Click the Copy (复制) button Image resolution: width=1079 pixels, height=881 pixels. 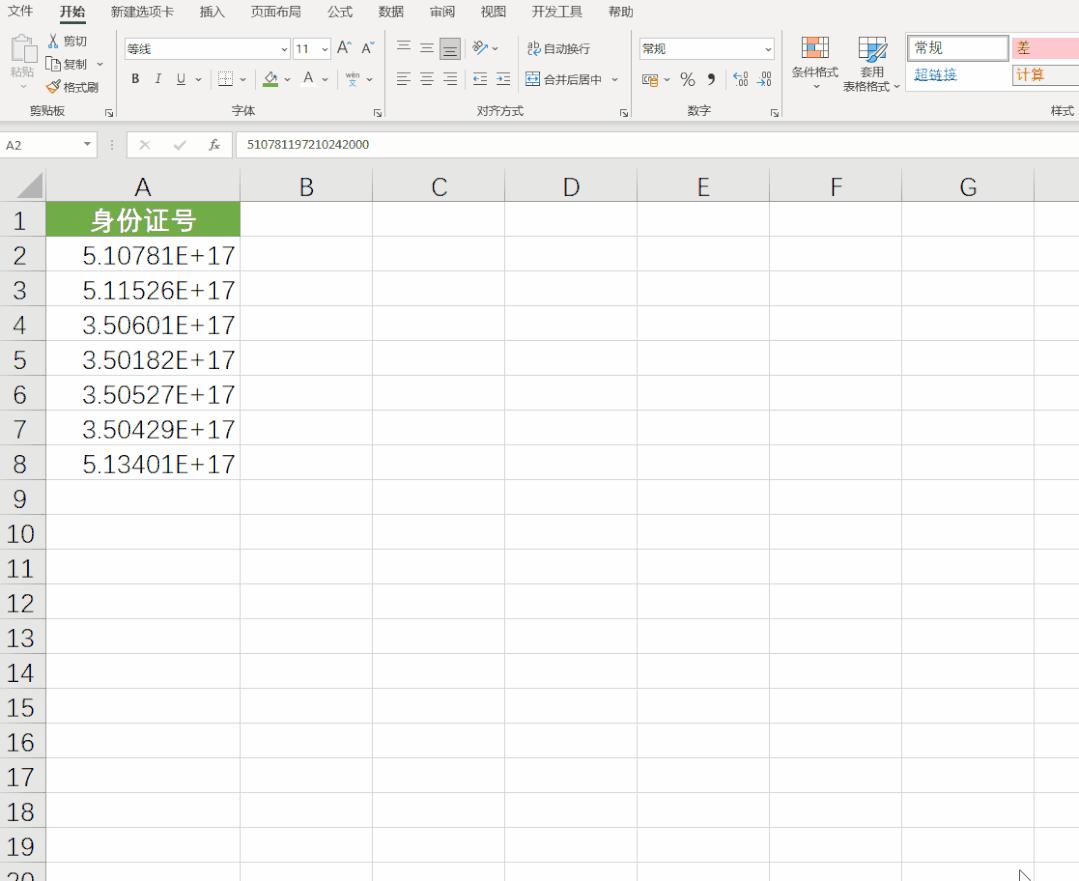pyautogui.click(x=67, y=64)
